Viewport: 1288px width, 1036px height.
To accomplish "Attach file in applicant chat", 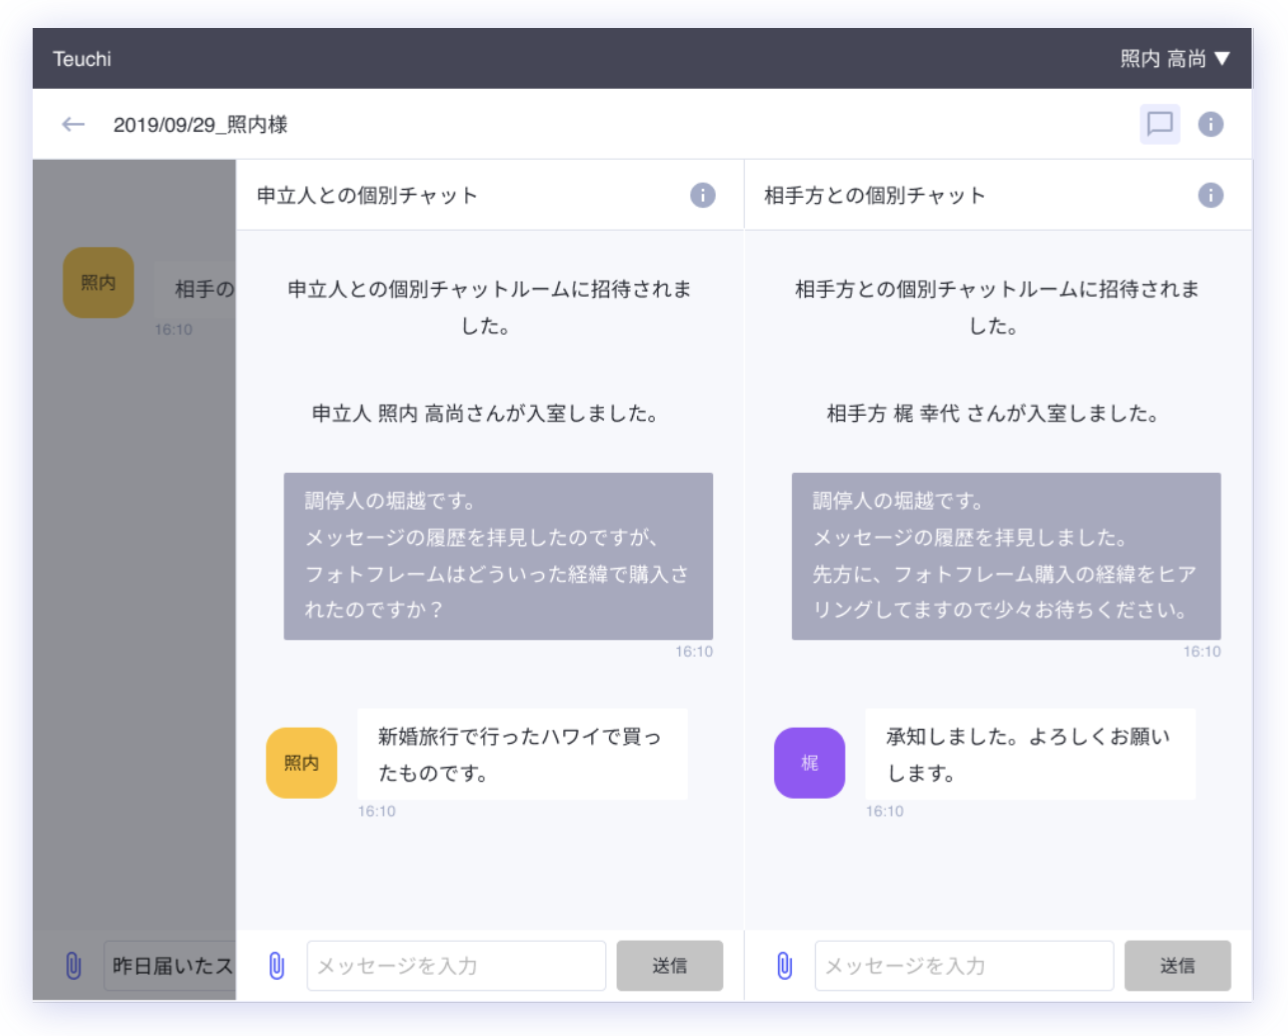I will [277, 966].
